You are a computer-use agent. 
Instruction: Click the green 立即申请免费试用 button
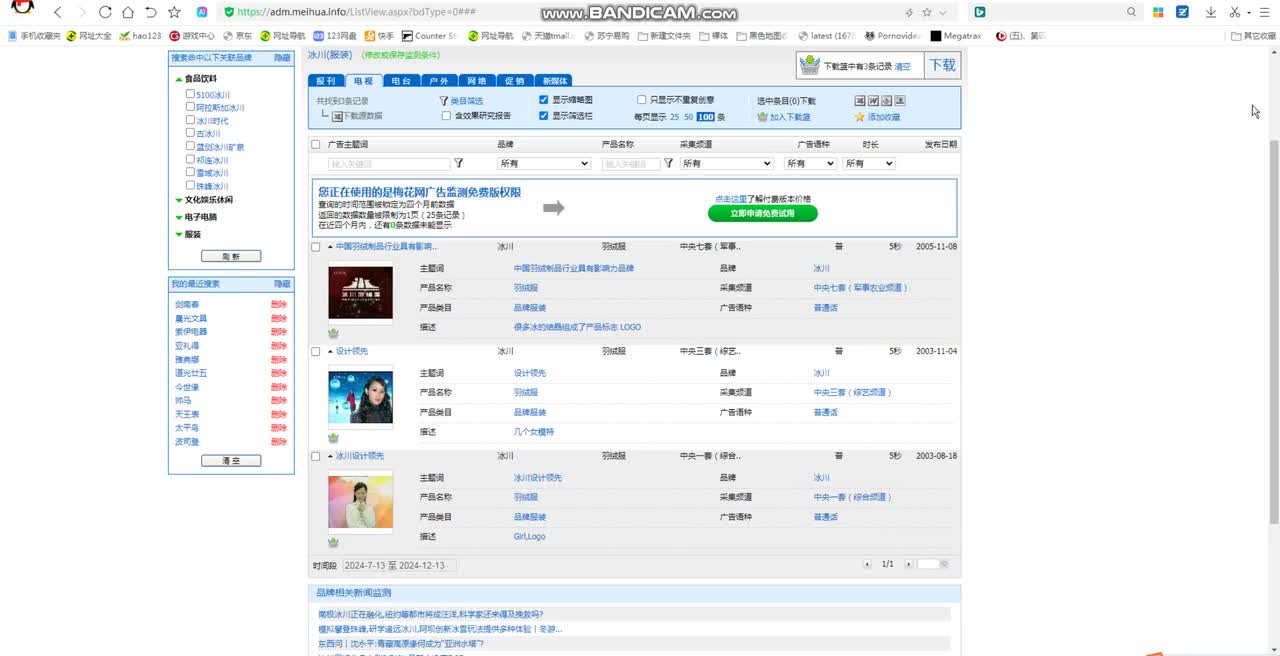(763, 213)
